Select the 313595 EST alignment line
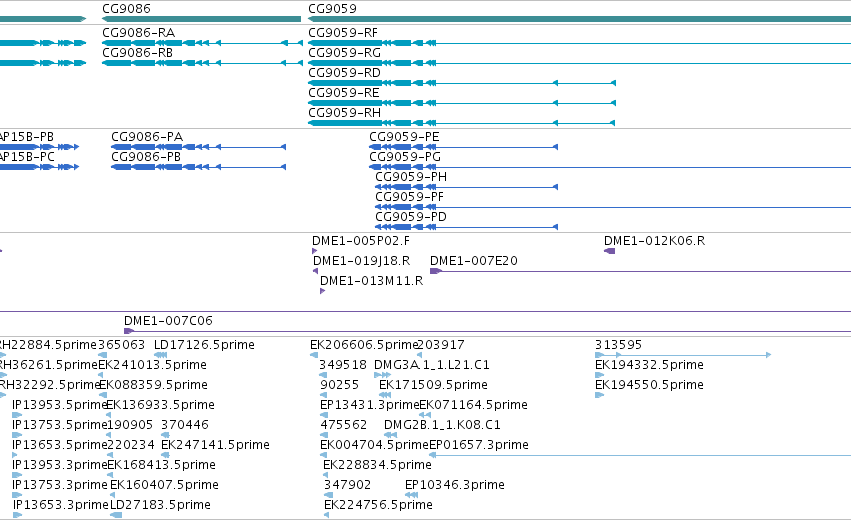This screenshot has height=520, width=851. [683, 355]
